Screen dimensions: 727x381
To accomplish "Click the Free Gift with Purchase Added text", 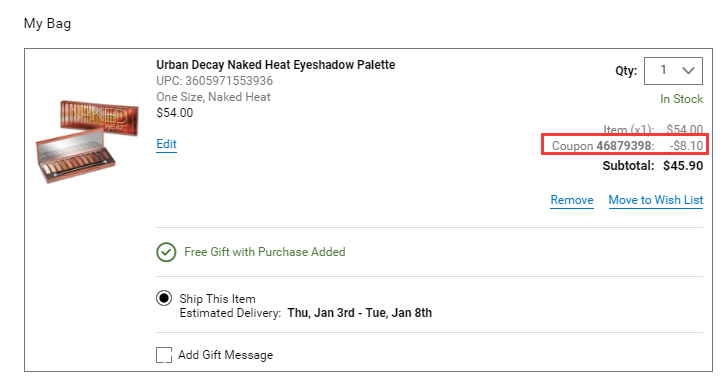I will pos(265,252).
